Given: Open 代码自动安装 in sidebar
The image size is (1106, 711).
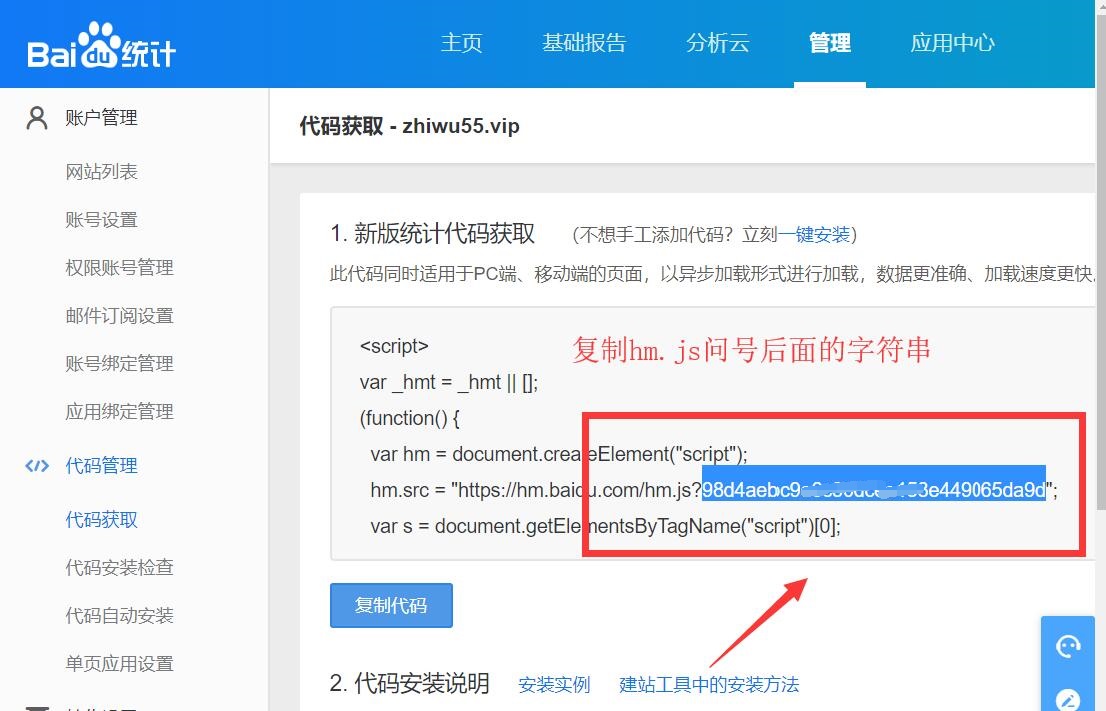Looking at the screenshot, I should (x=119, y=615).
